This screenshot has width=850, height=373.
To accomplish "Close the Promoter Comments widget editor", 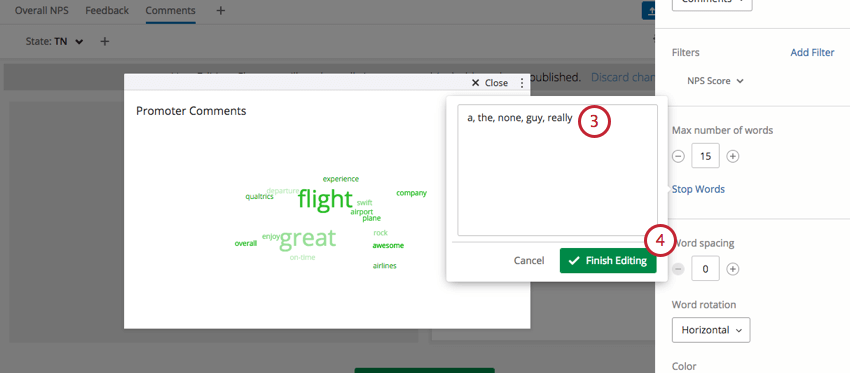I will coord(490,82).
